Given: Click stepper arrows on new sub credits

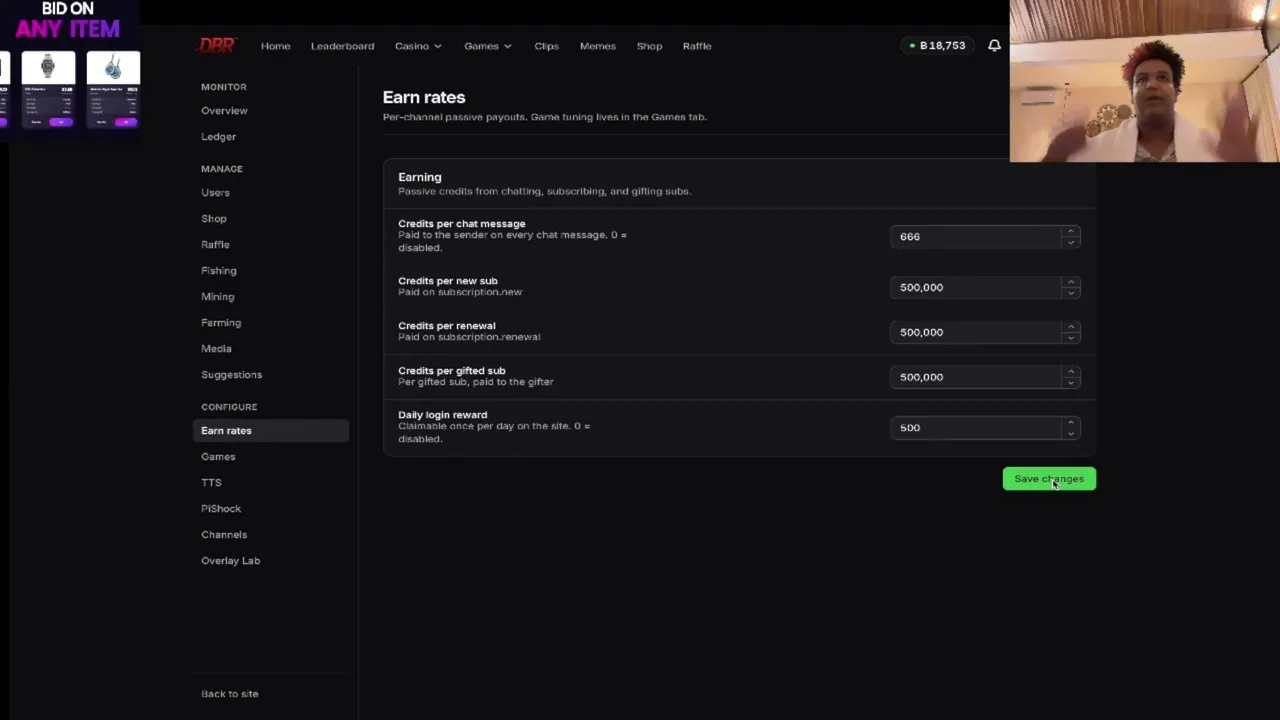Looking at the screenshot, I should click(1071, 288).
